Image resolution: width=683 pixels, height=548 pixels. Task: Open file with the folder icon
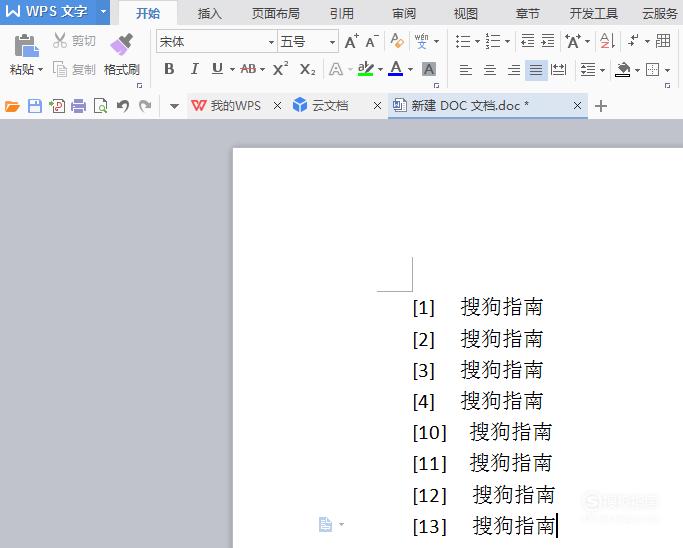tap(12, 106)
